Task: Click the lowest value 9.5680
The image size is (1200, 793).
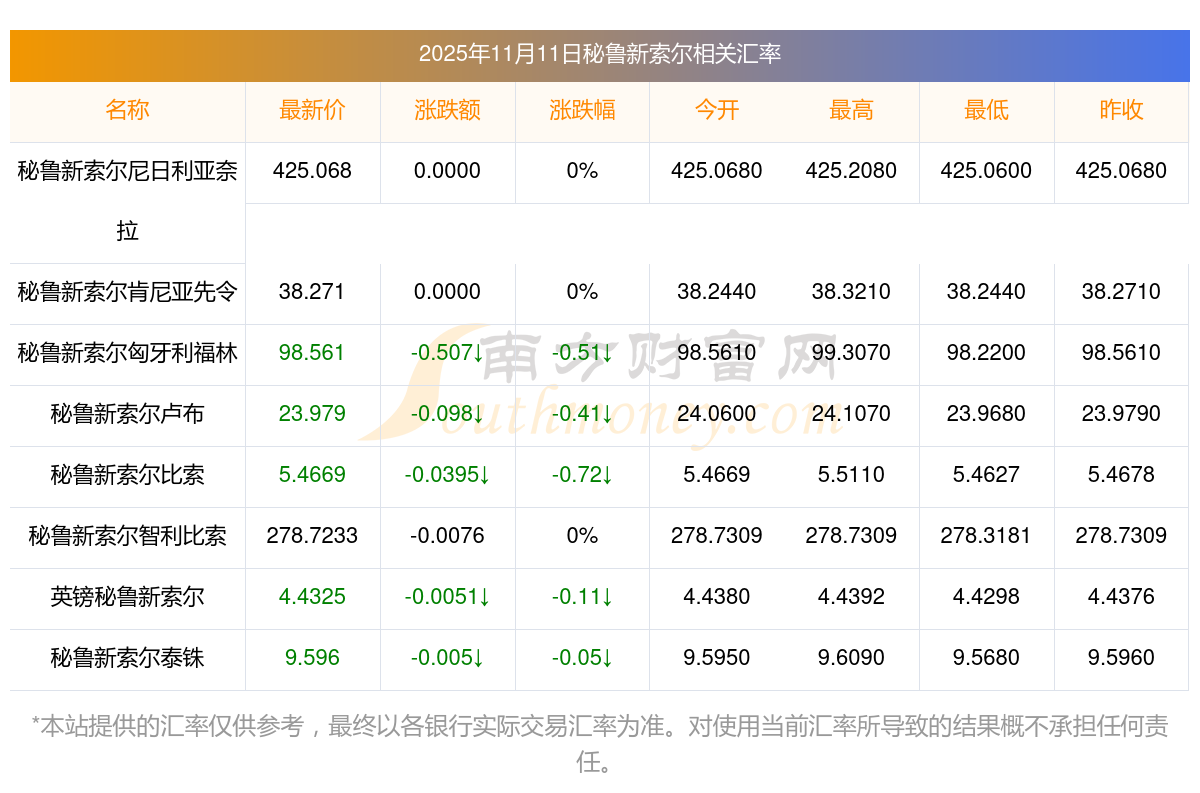Action: click(x=986, y=658)
